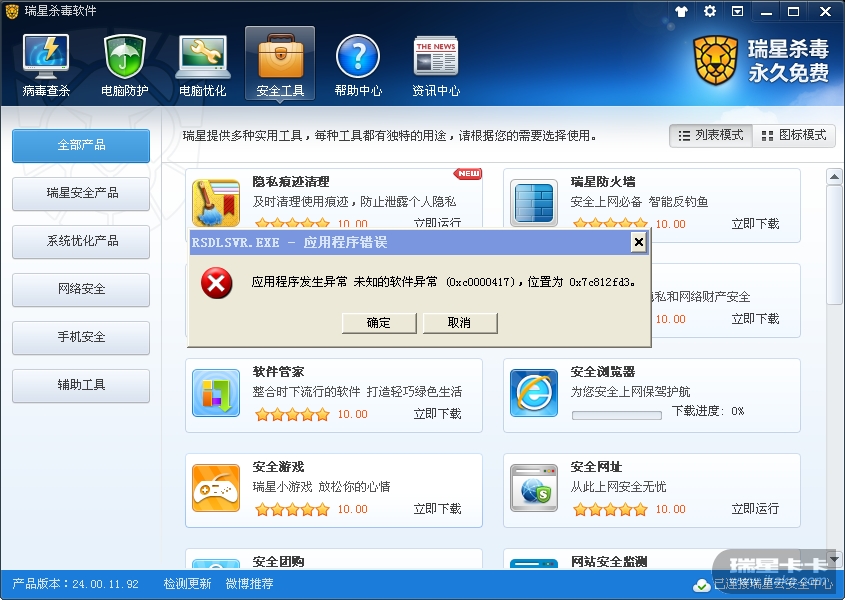Click 立即下载 for 瑞星防火墙
Screen dimensions: 845x600
tap(755, 224)
